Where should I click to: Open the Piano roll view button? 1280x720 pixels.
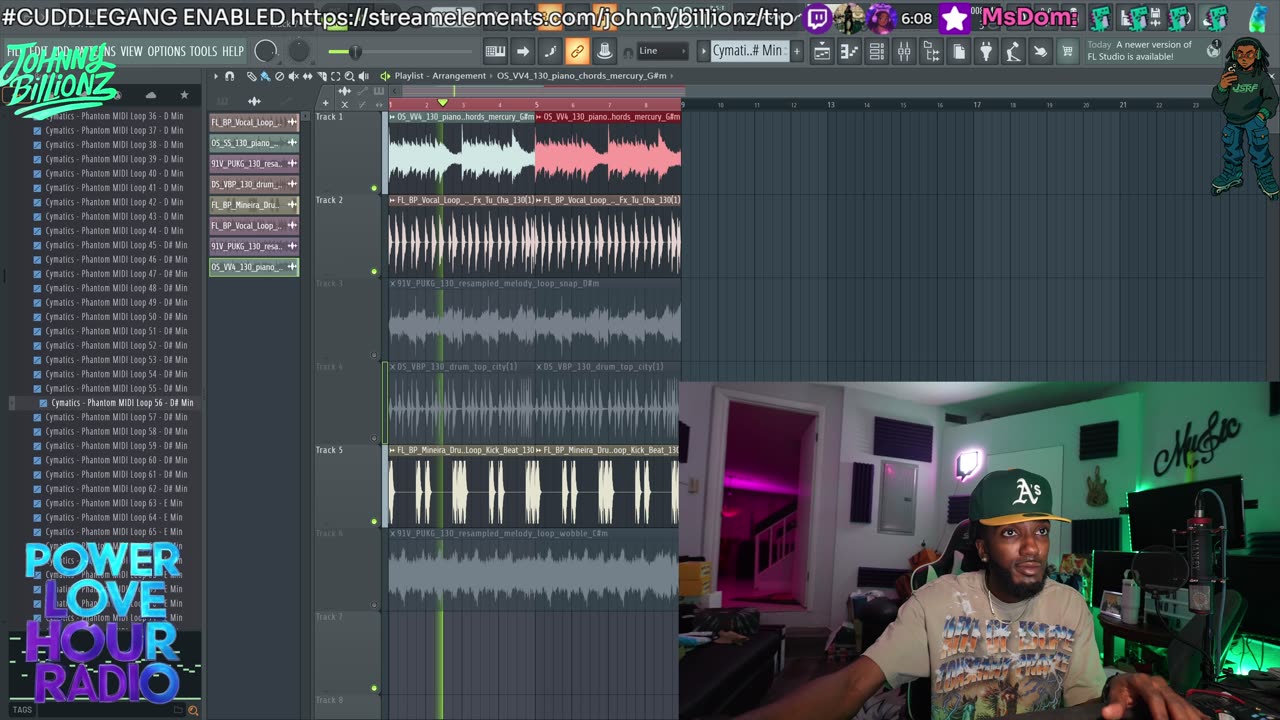tap(849, 52)
